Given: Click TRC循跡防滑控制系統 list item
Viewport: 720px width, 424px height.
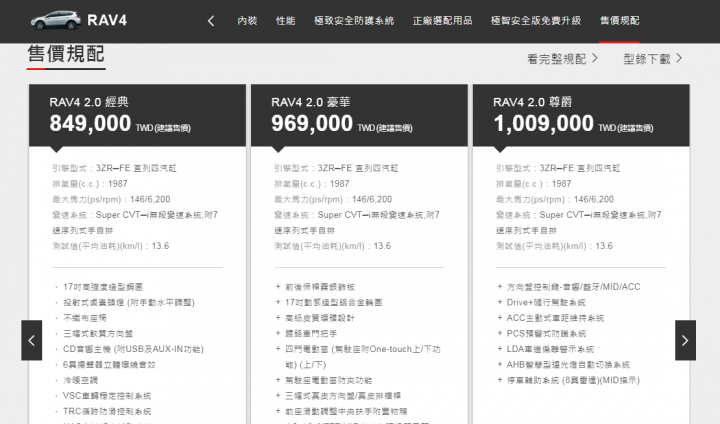Looking at the screenshot, I should (107, 412).
